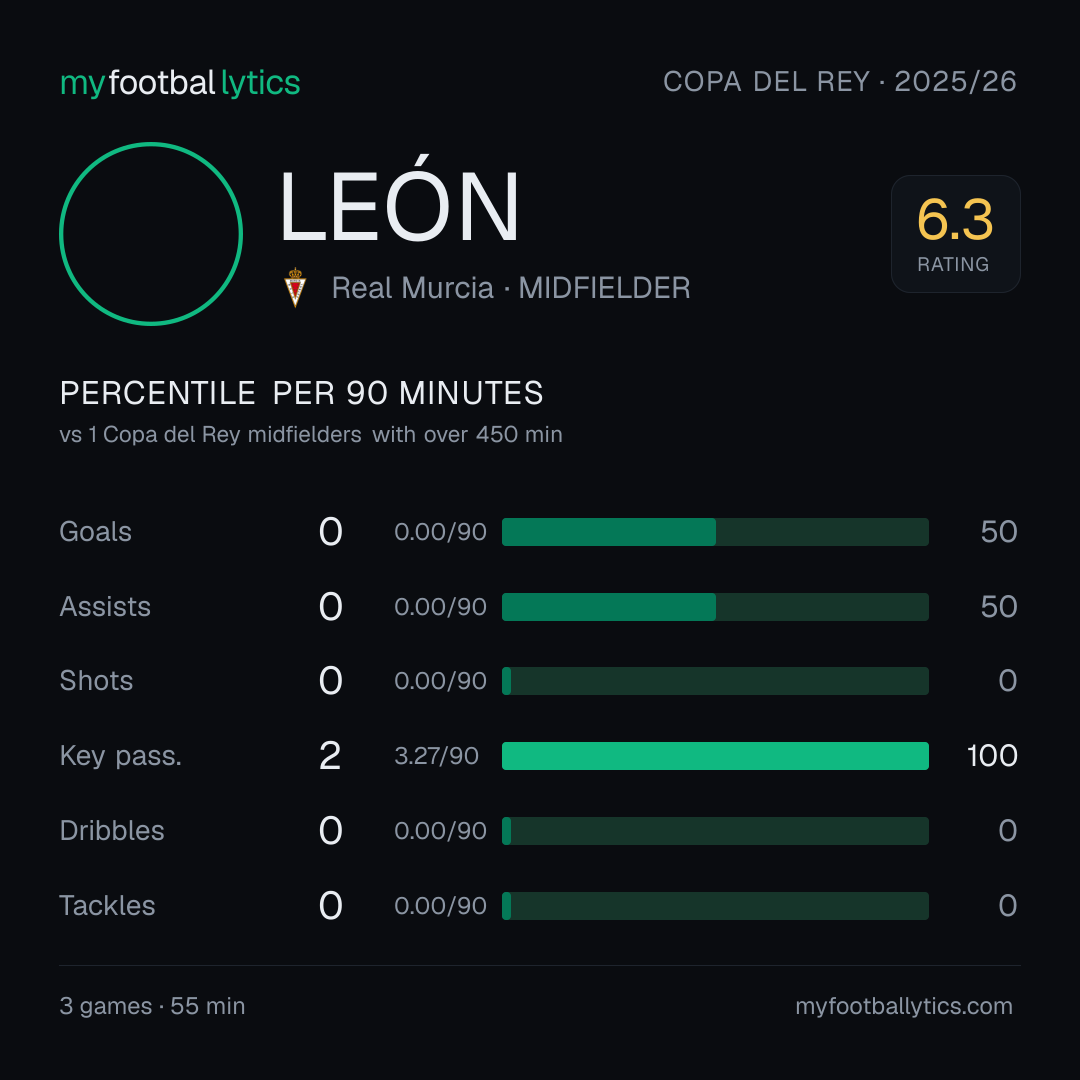This screenshot has width=1080, height=1080.
Task: Click the Percentile per 90 minutes heading
Action: (302, 393)
